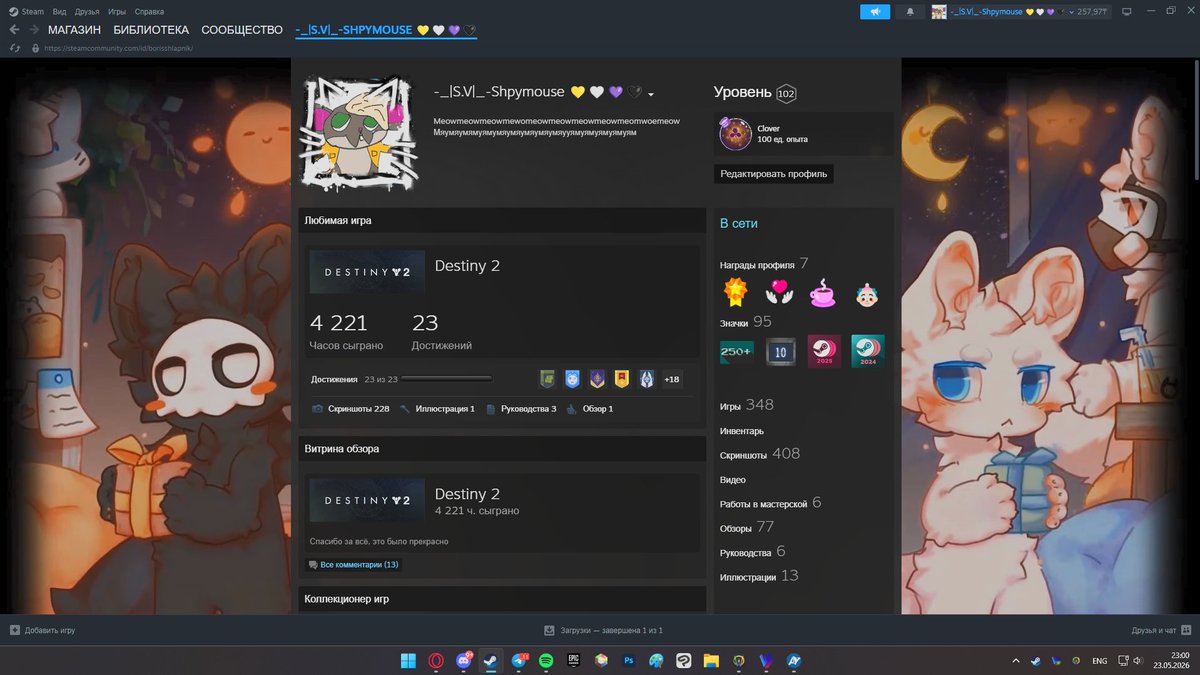This screenshot has height=675, width=1200.
Task: Open the Видео sidebar link
Action: [733, 480]
